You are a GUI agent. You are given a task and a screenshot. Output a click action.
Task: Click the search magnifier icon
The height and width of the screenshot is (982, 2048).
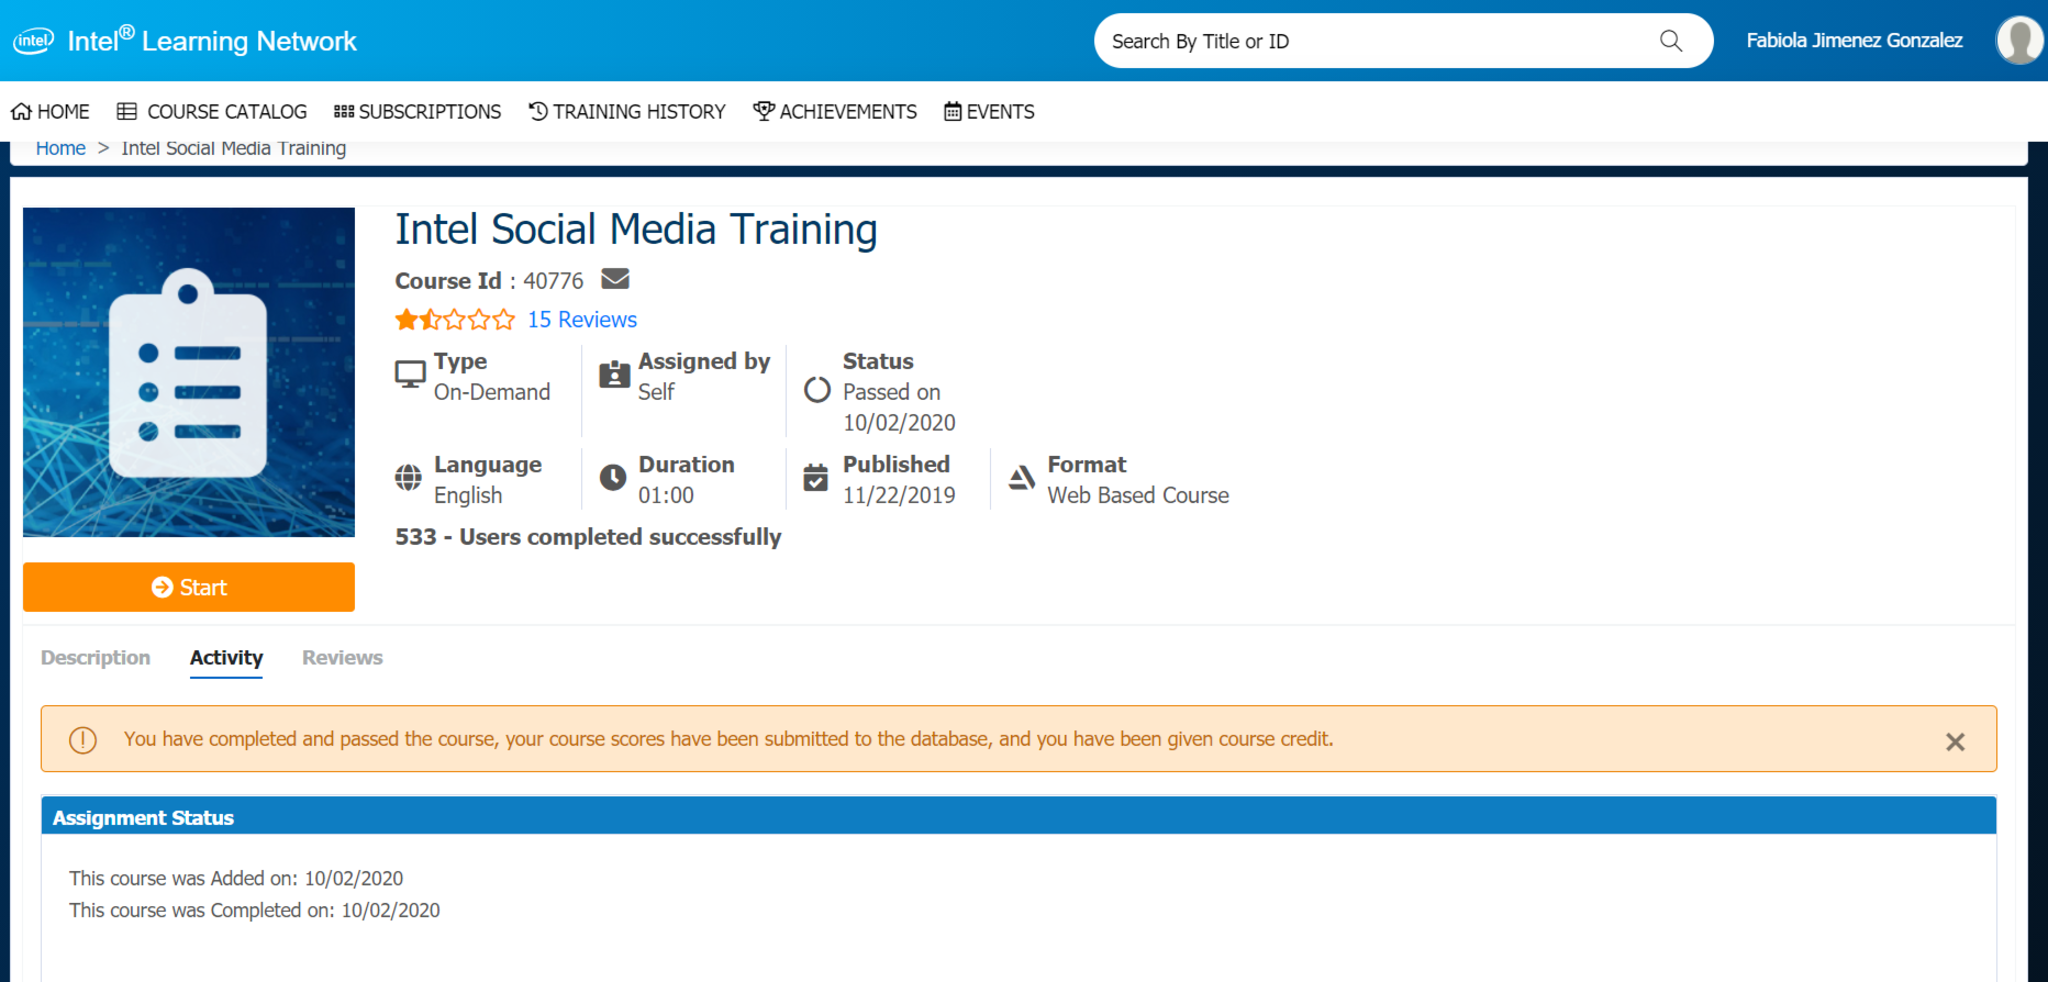pos(1670,41)
